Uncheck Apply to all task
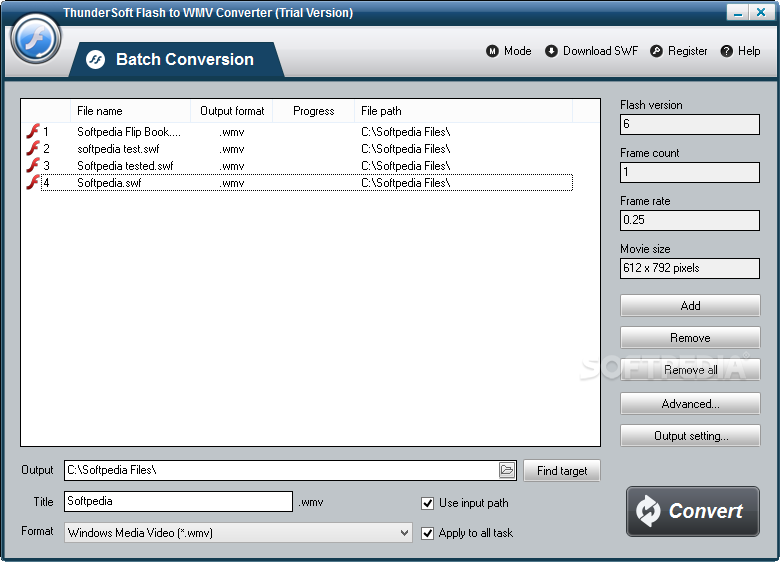780x562 pixels. pyautogui.click(x=427, y=533)
